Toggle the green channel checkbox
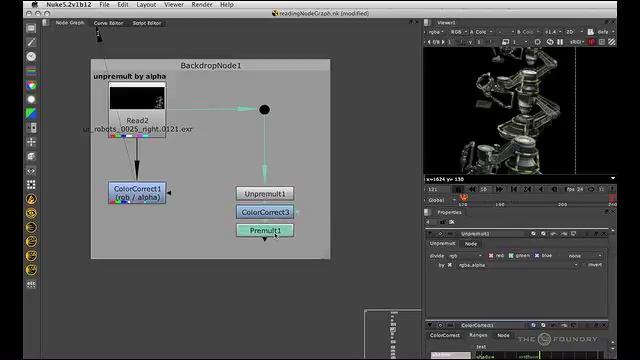Screen dimensions: 640x360 point(511,256)
